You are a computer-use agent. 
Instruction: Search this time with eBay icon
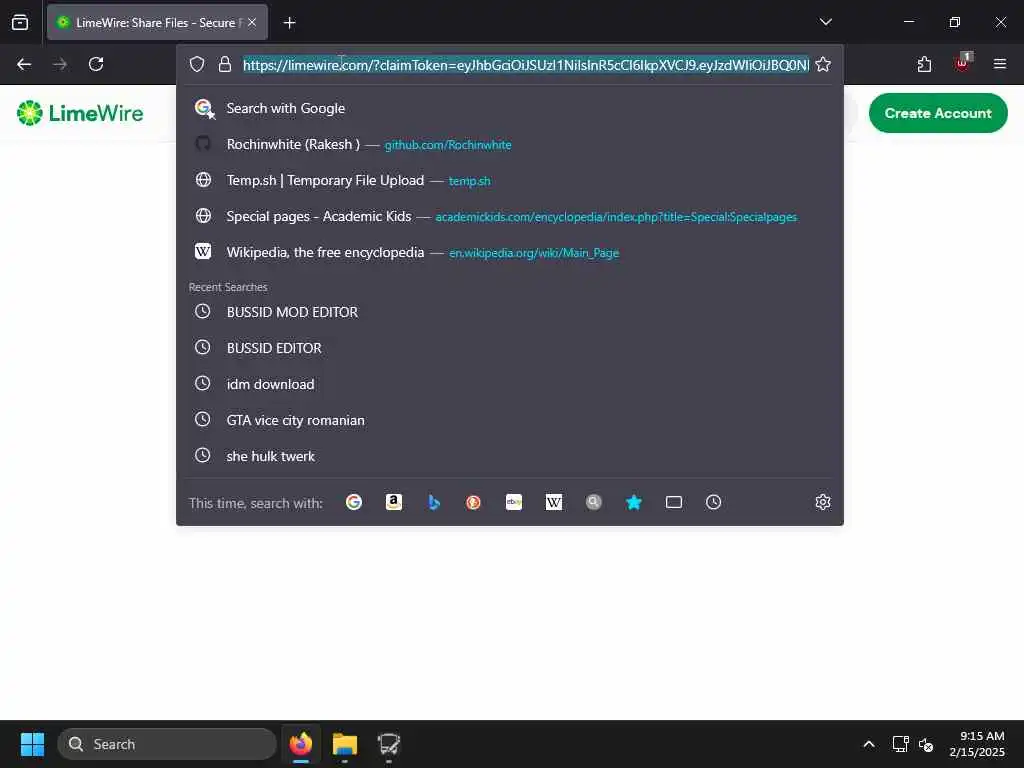514,502
